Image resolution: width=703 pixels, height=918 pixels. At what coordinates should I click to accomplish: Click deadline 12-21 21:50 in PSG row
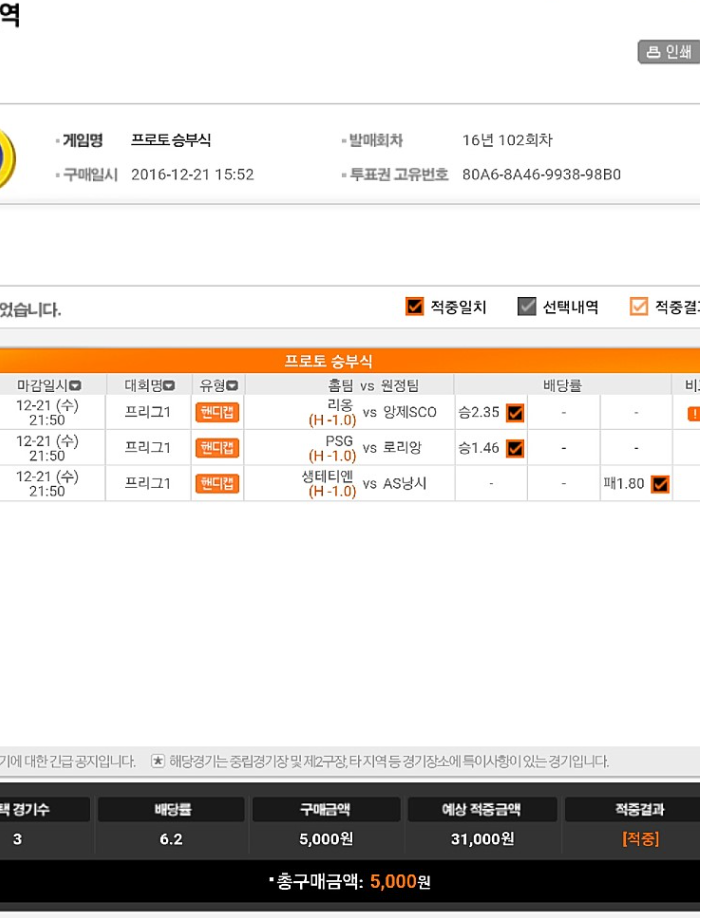47,448
